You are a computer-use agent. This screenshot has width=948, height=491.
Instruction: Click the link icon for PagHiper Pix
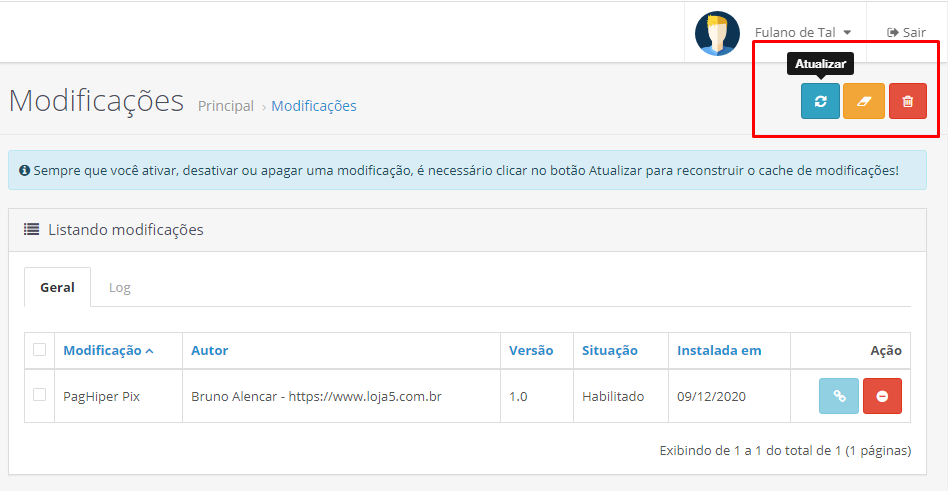(839, 396)
